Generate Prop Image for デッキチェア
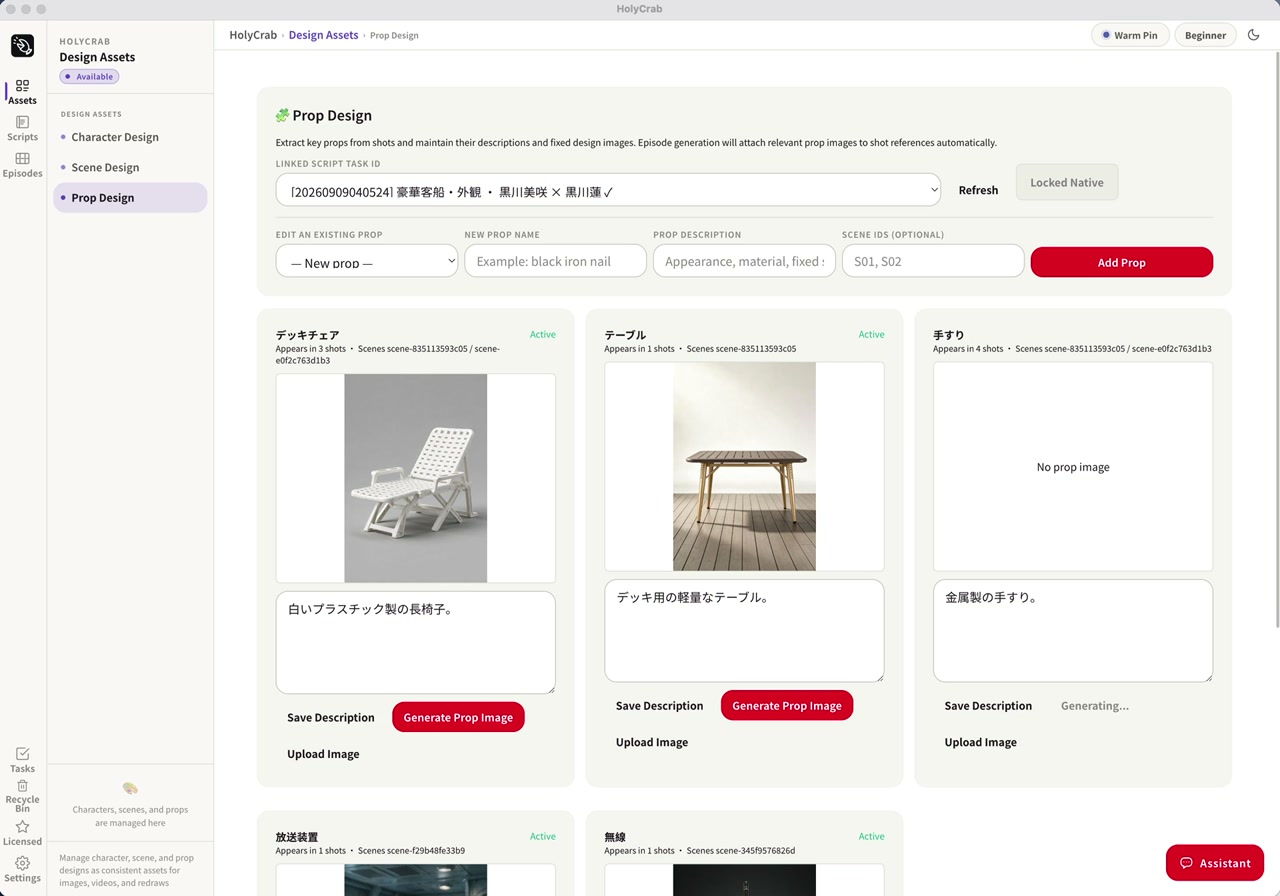Screen dimensions: 1280x896 pos(458,717)
